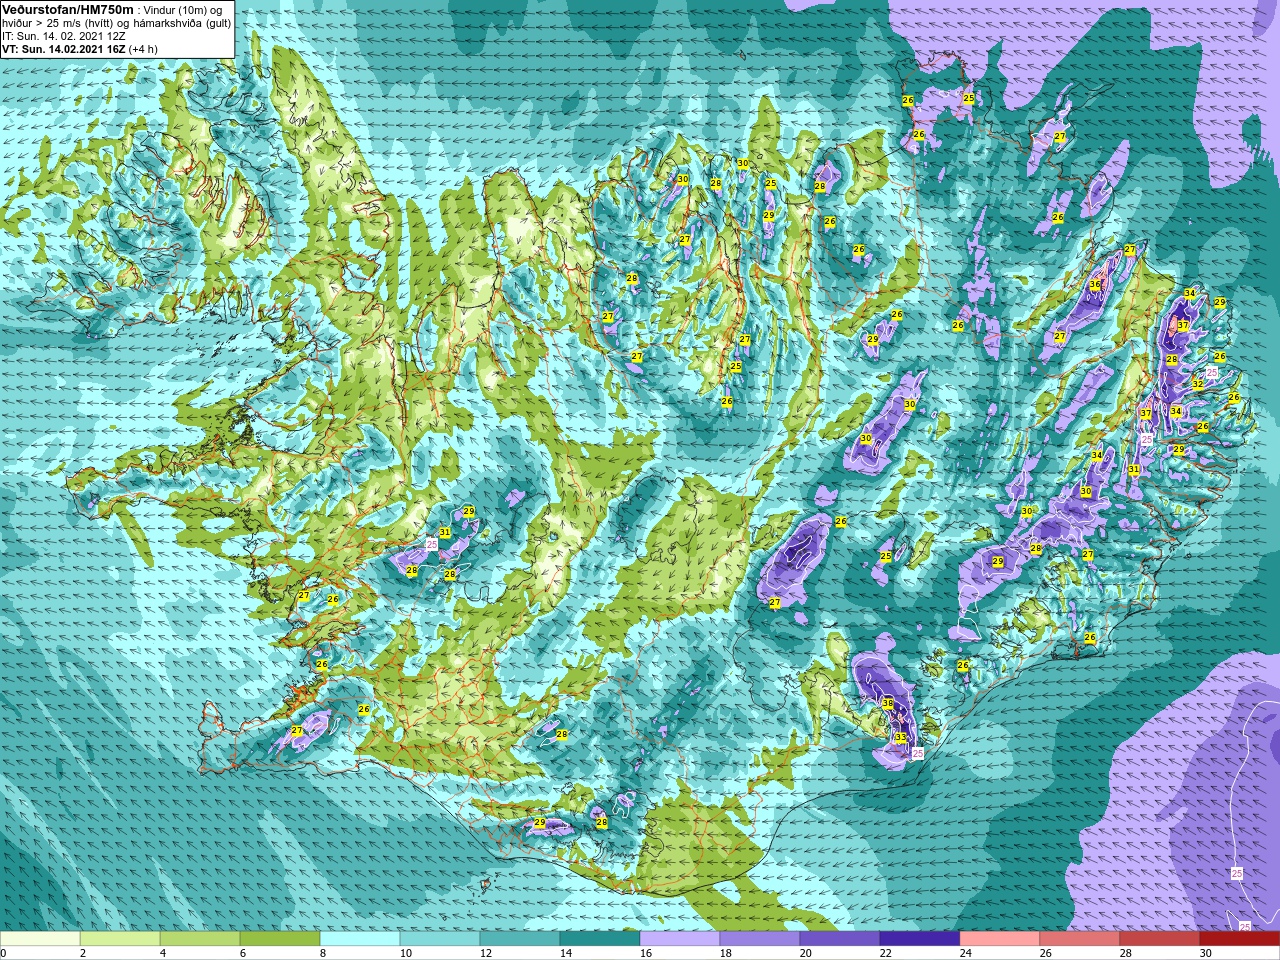Select the 14–16 m/s dark teal legend swatch
Image resolution: width=1280 pixels, height=960 pixels.
pos(600,939)
